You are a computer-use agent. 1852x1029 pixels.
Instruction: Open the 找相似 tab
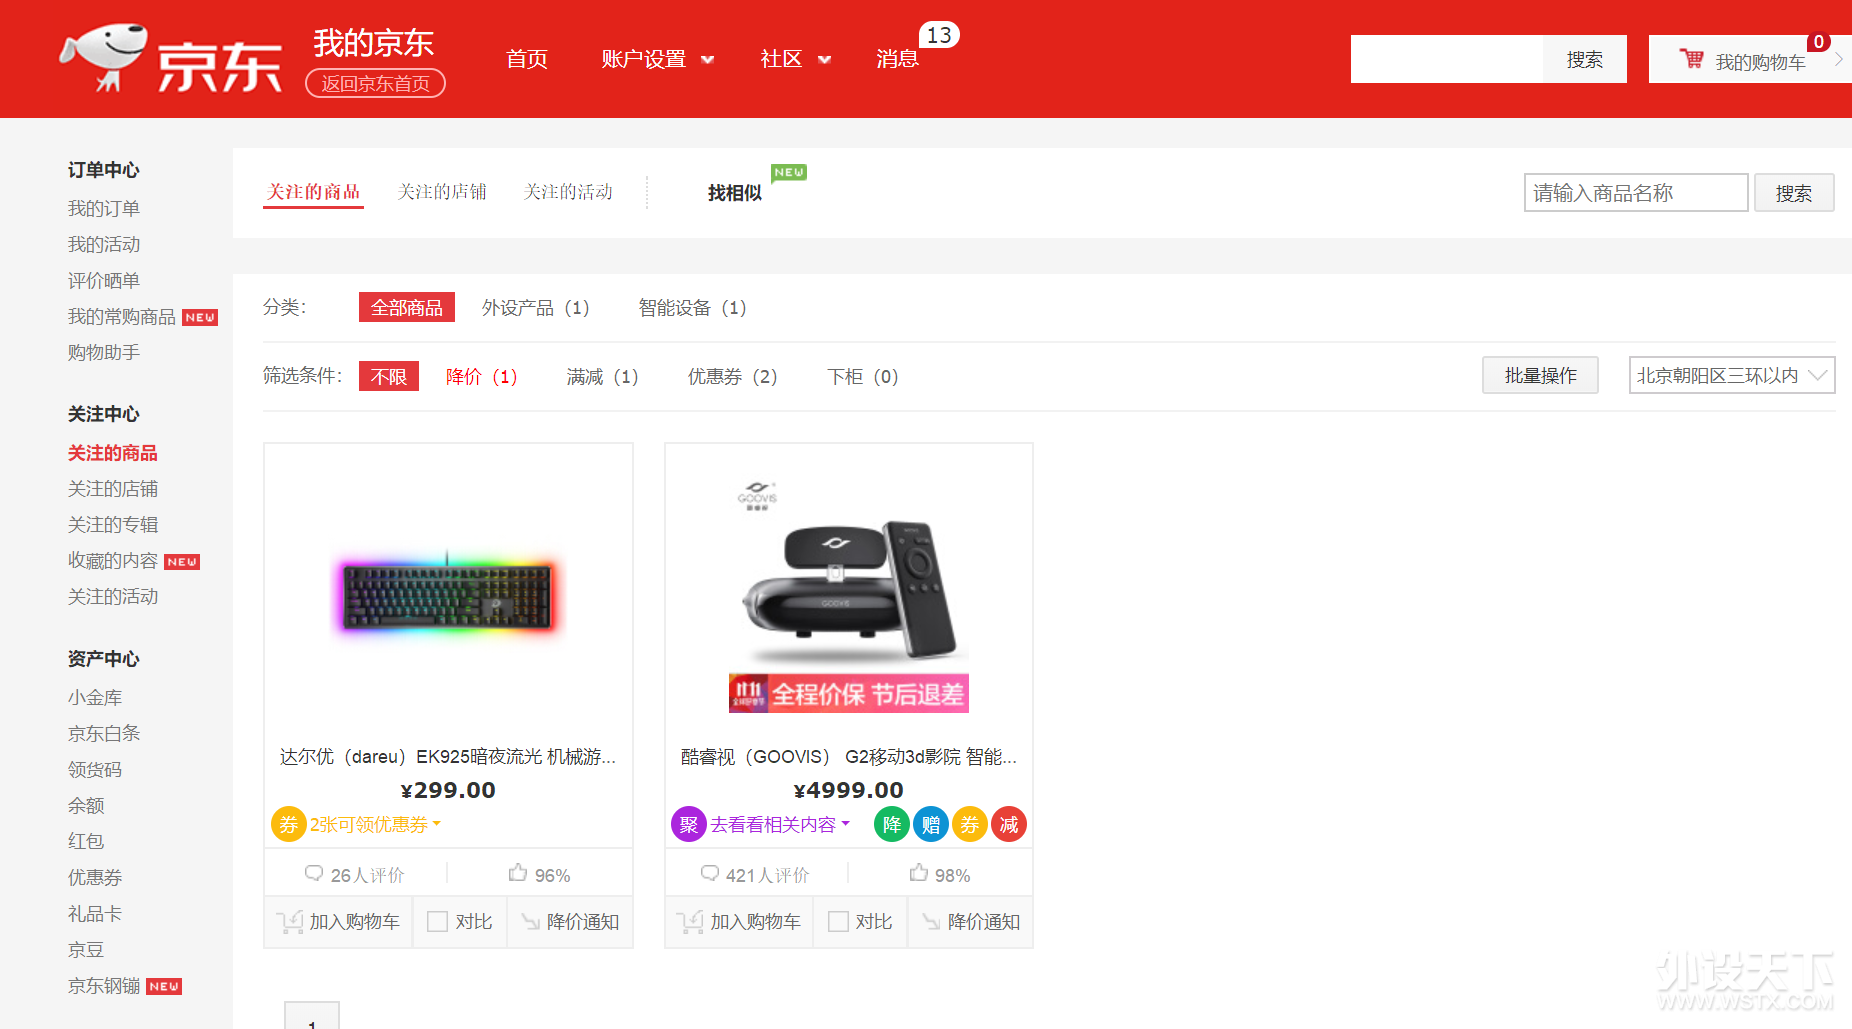[735, 193]
